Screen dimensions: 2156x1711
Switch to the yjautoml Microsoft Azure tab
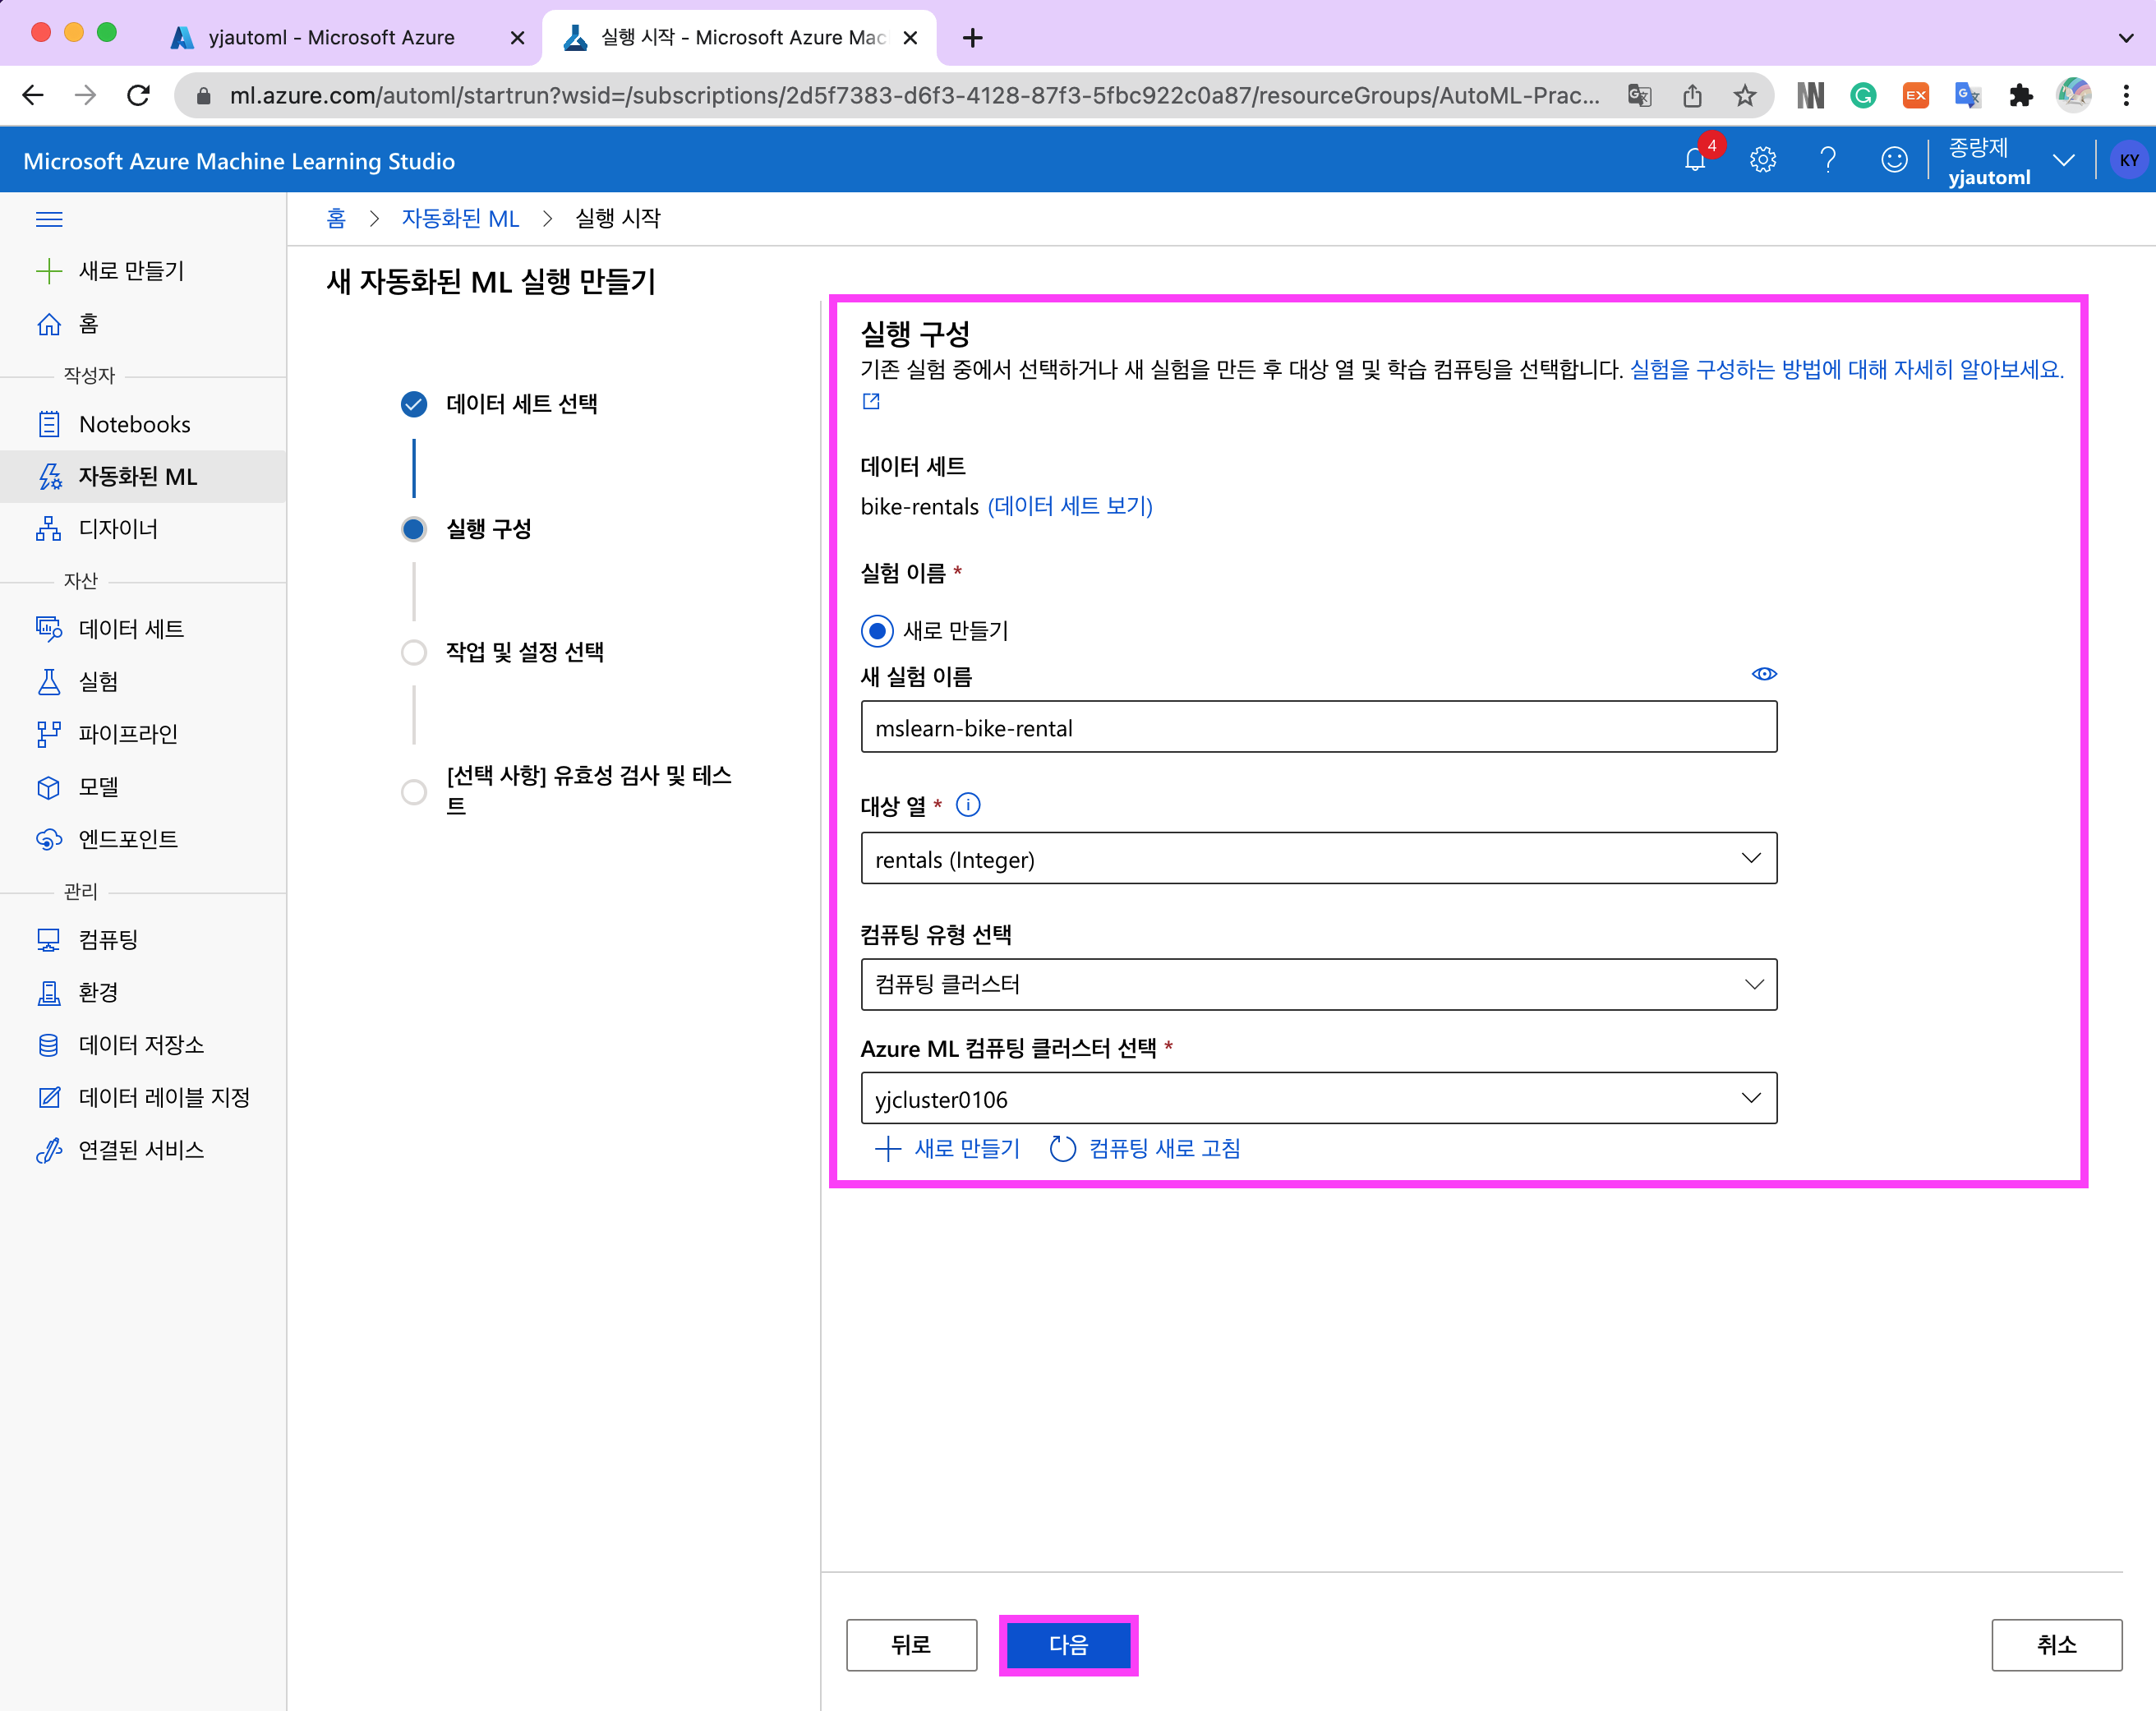tap(330, 37)
